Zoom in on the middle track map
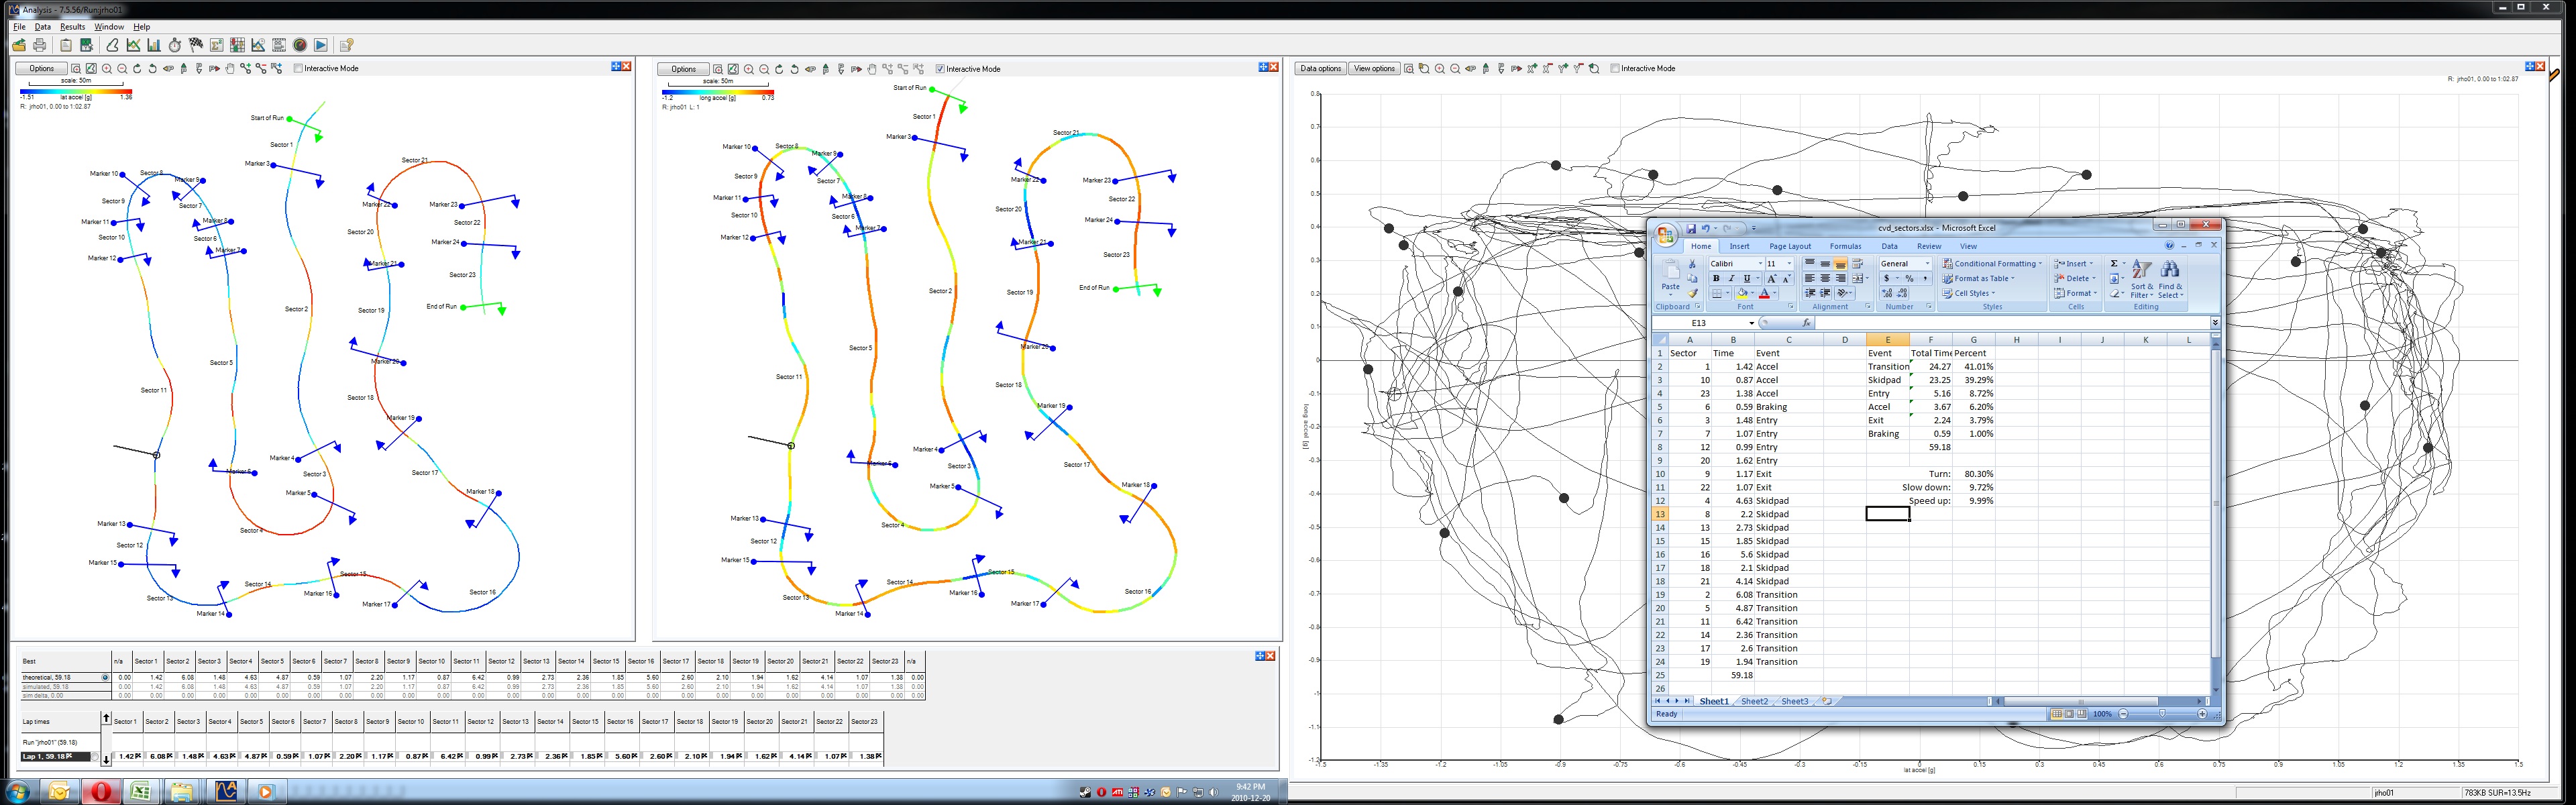The image size is (2576, 805). click(x=749, y=69)
